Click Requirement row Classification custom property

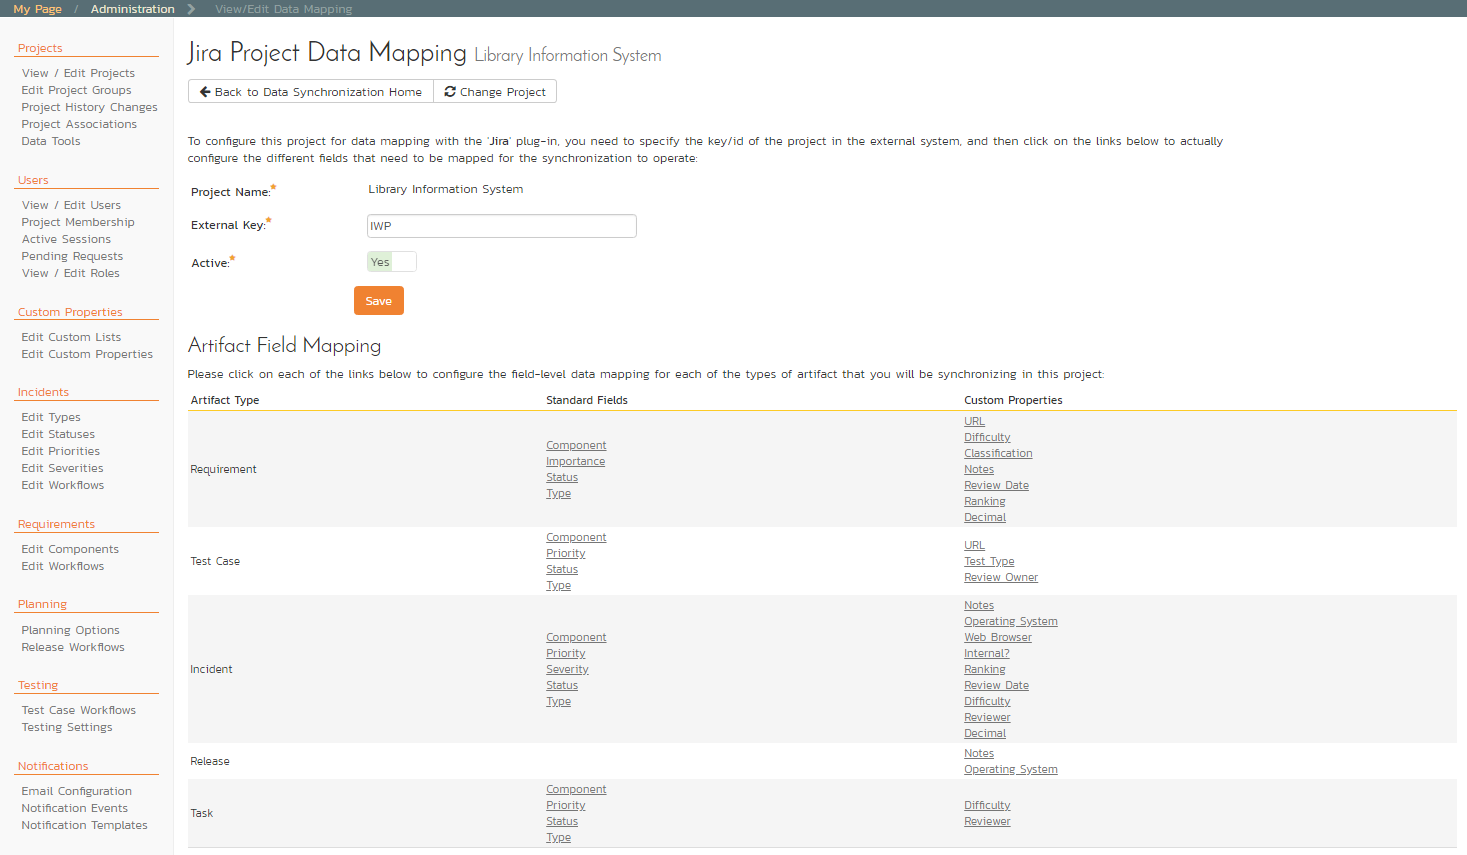998,453
